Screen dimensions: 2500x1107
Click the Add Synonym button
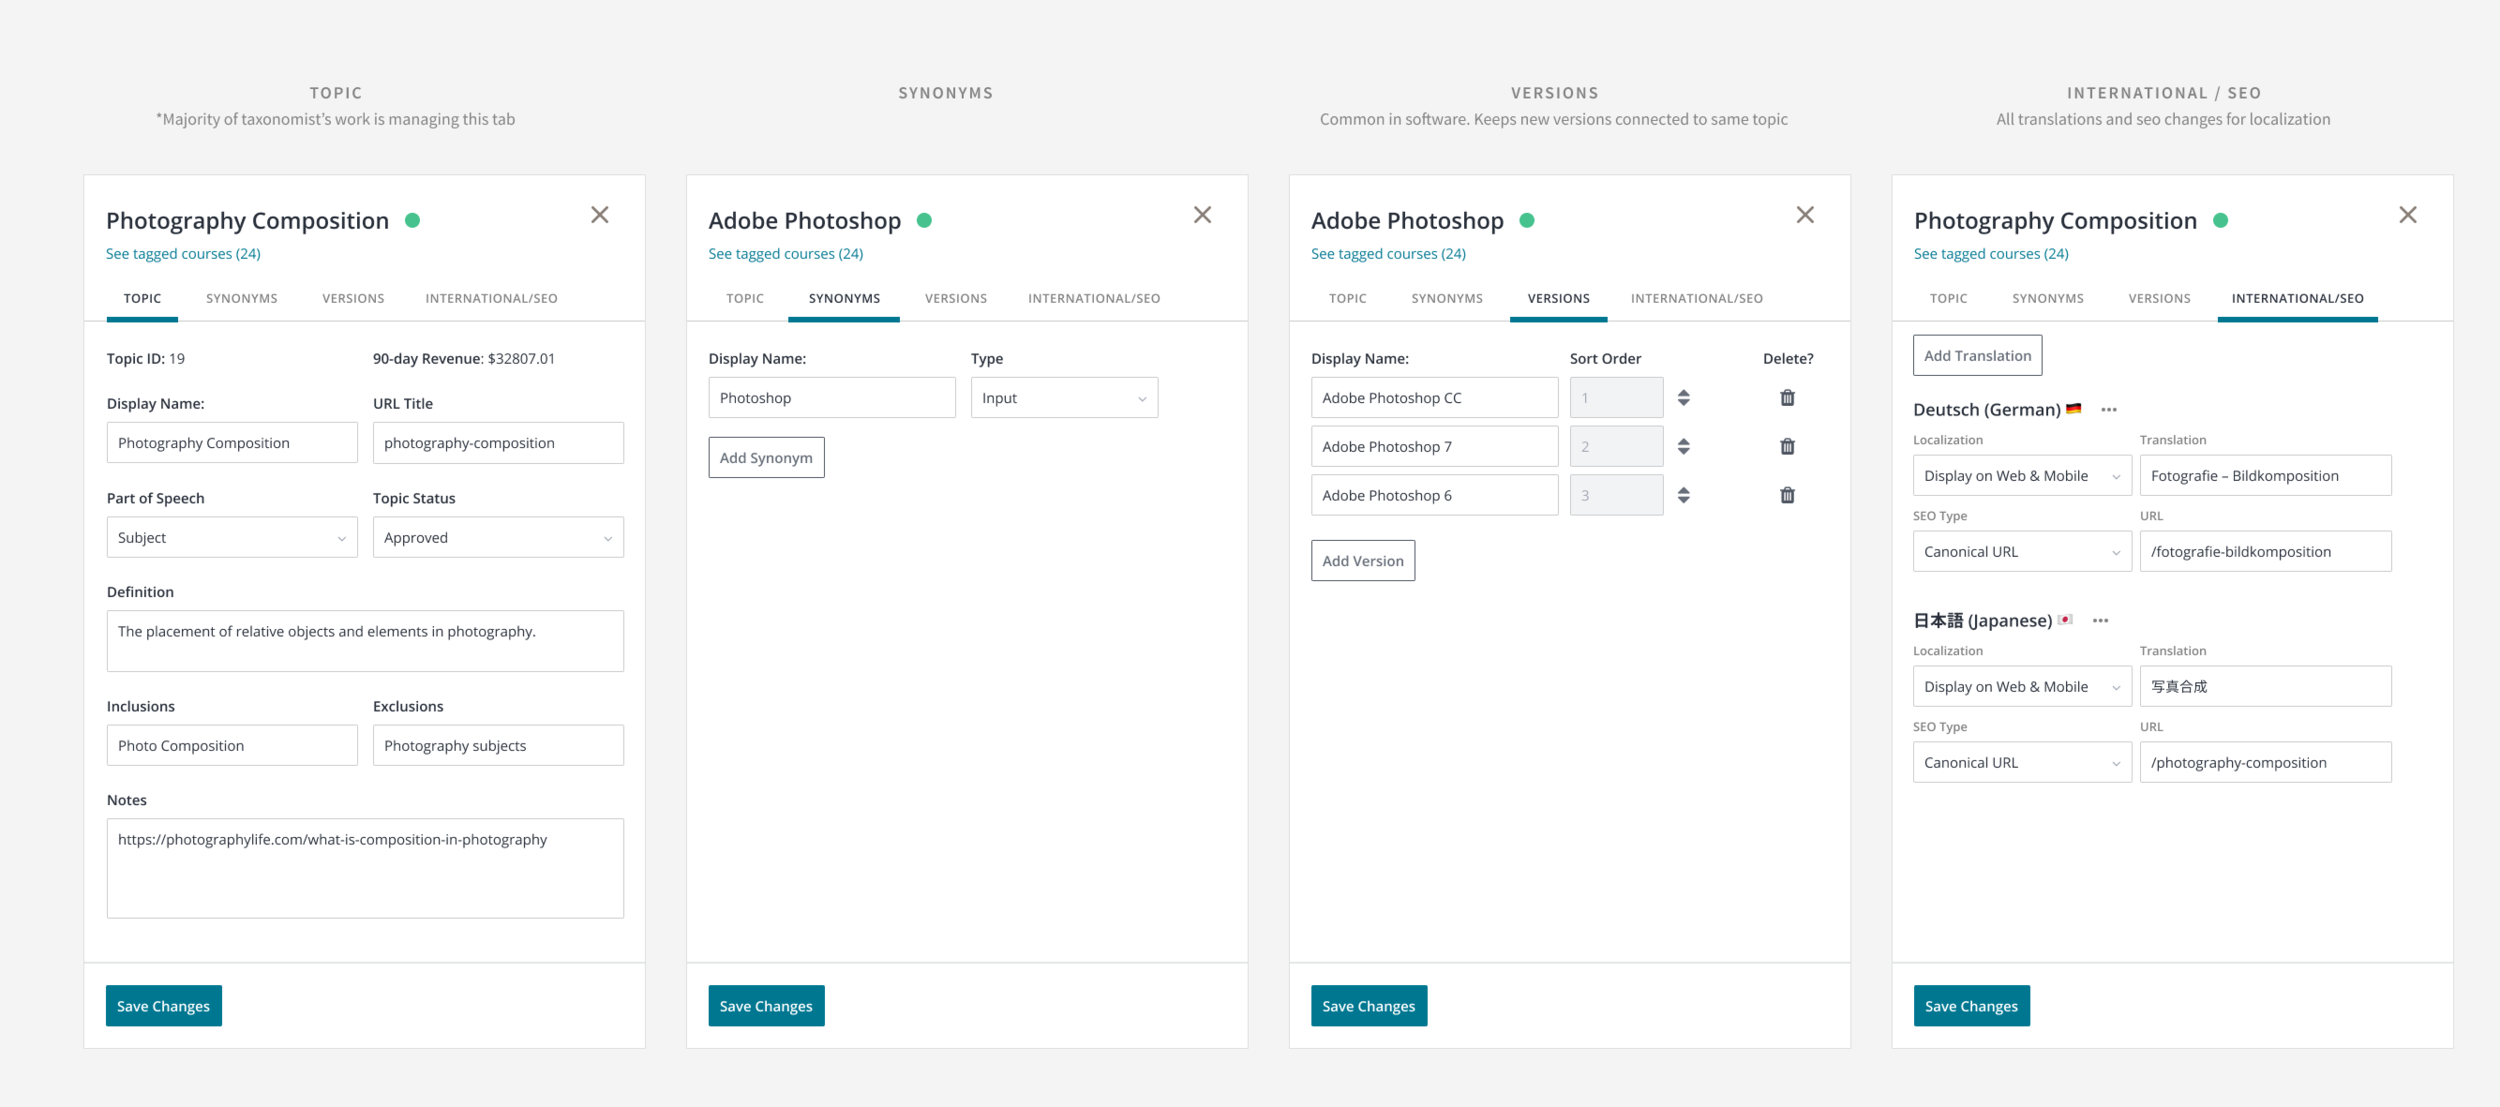coord(766,458)
